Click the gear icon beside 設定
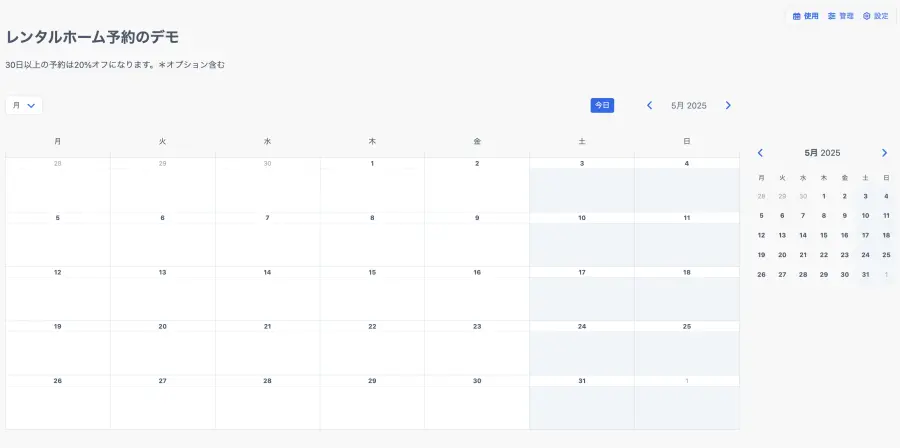The width and height of the screenshot is (900, 448). tap(866, 16)
